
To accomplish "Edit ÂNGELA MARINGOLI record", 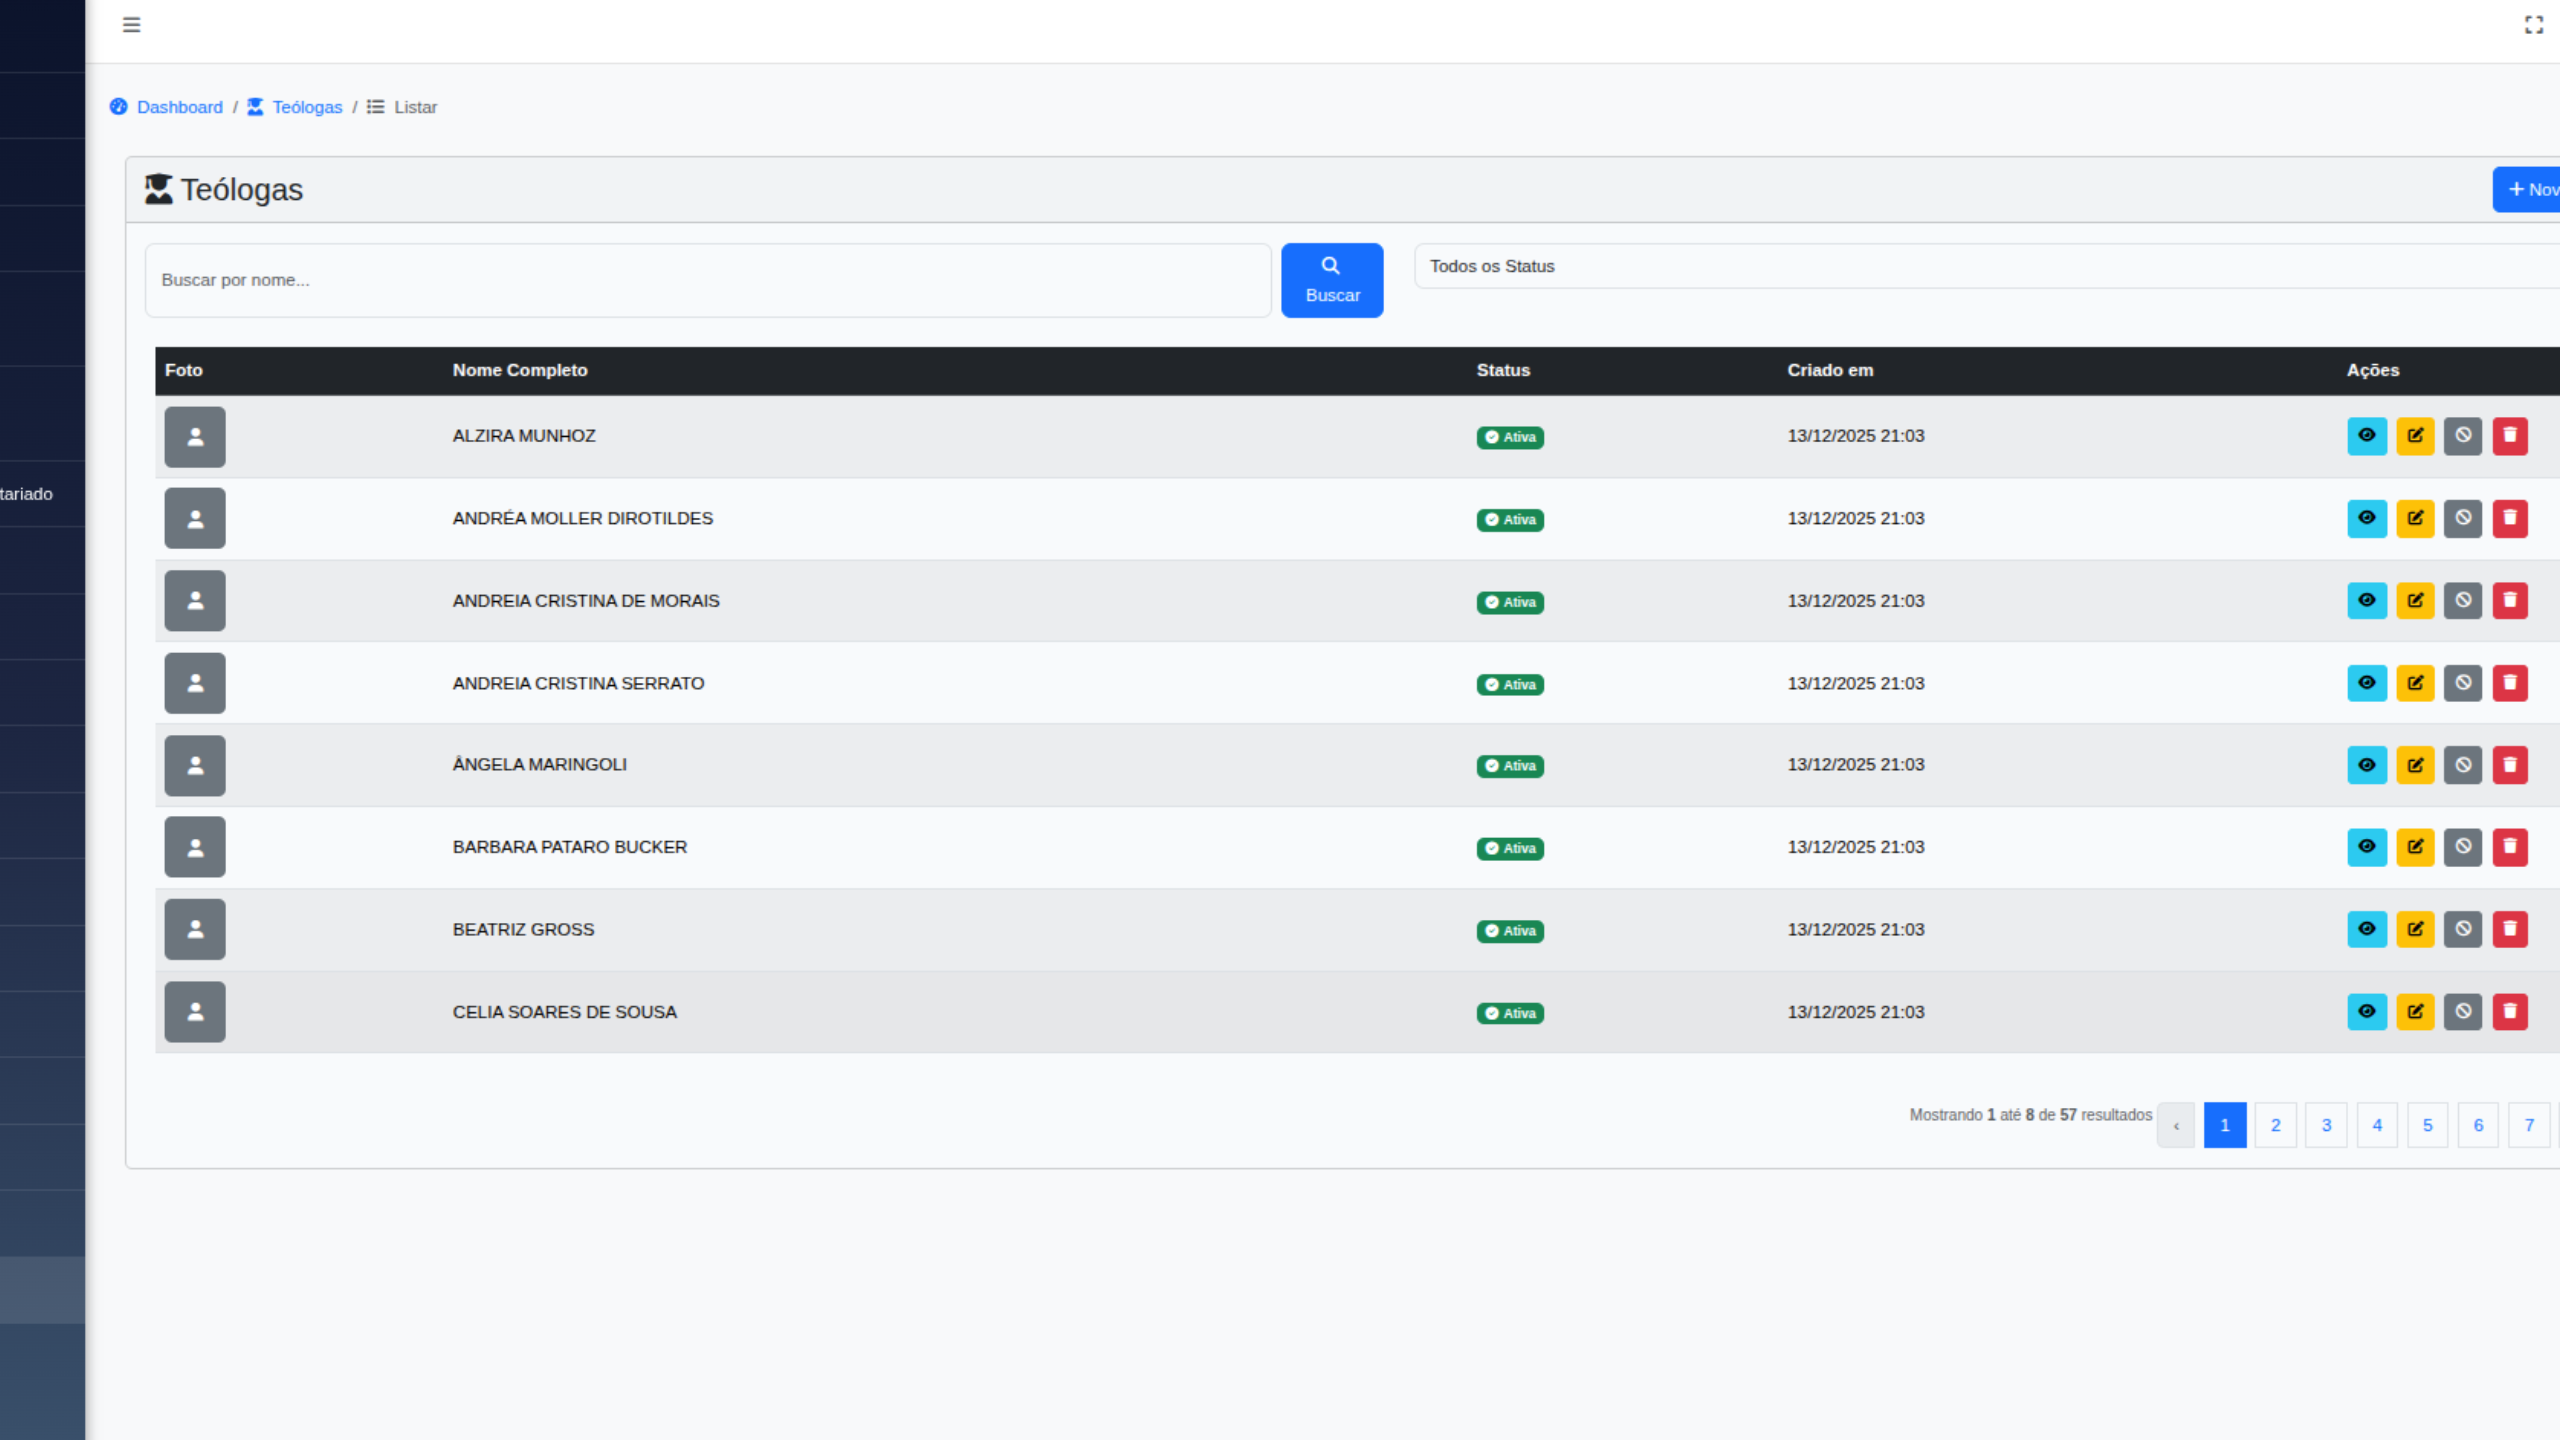I will (2415, 765).
